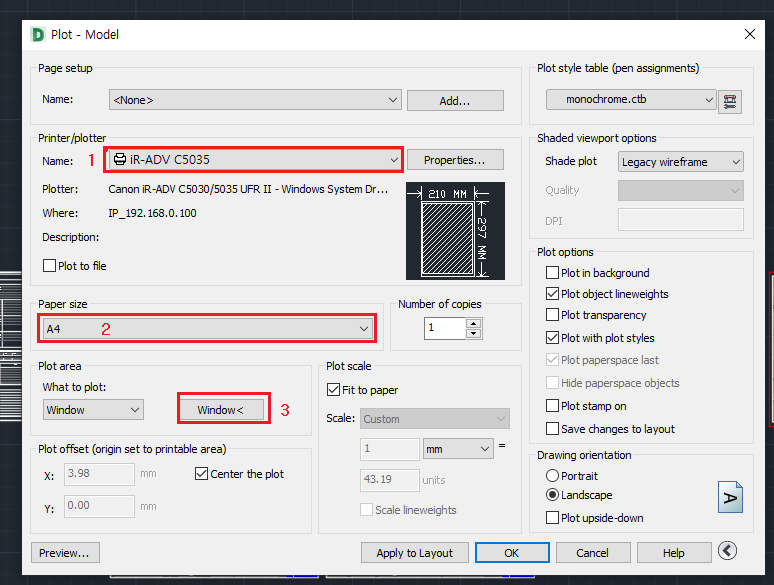The image size is (774, 585).
Task: Toggle Fit to paper checkbox
Action: 334,390
